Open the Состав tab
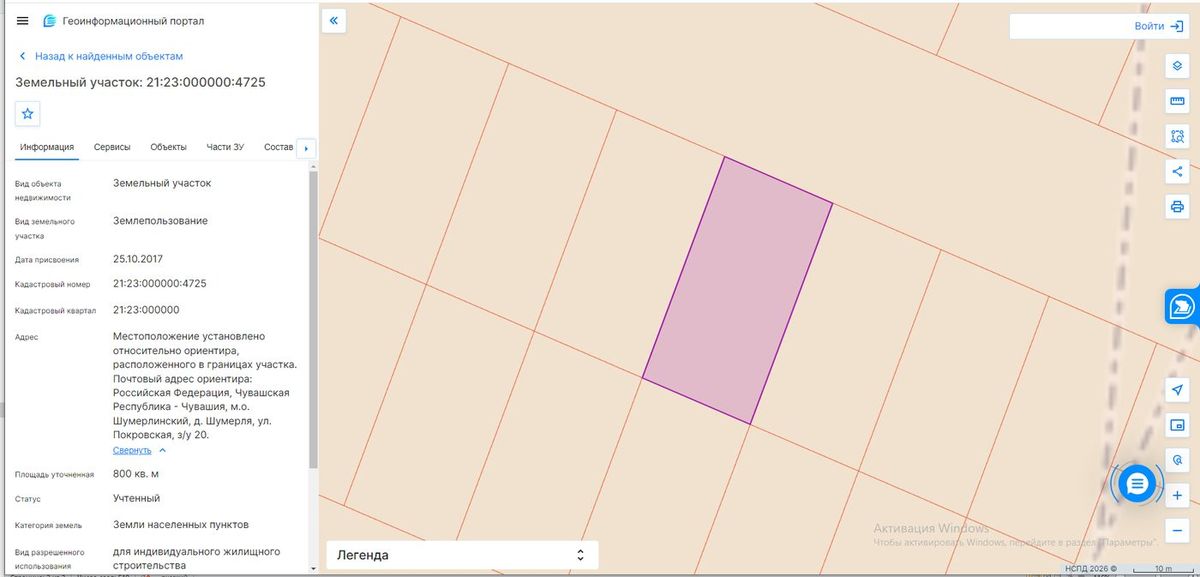The width and height of the screenshot is (1200, 577). coord(279,147)
